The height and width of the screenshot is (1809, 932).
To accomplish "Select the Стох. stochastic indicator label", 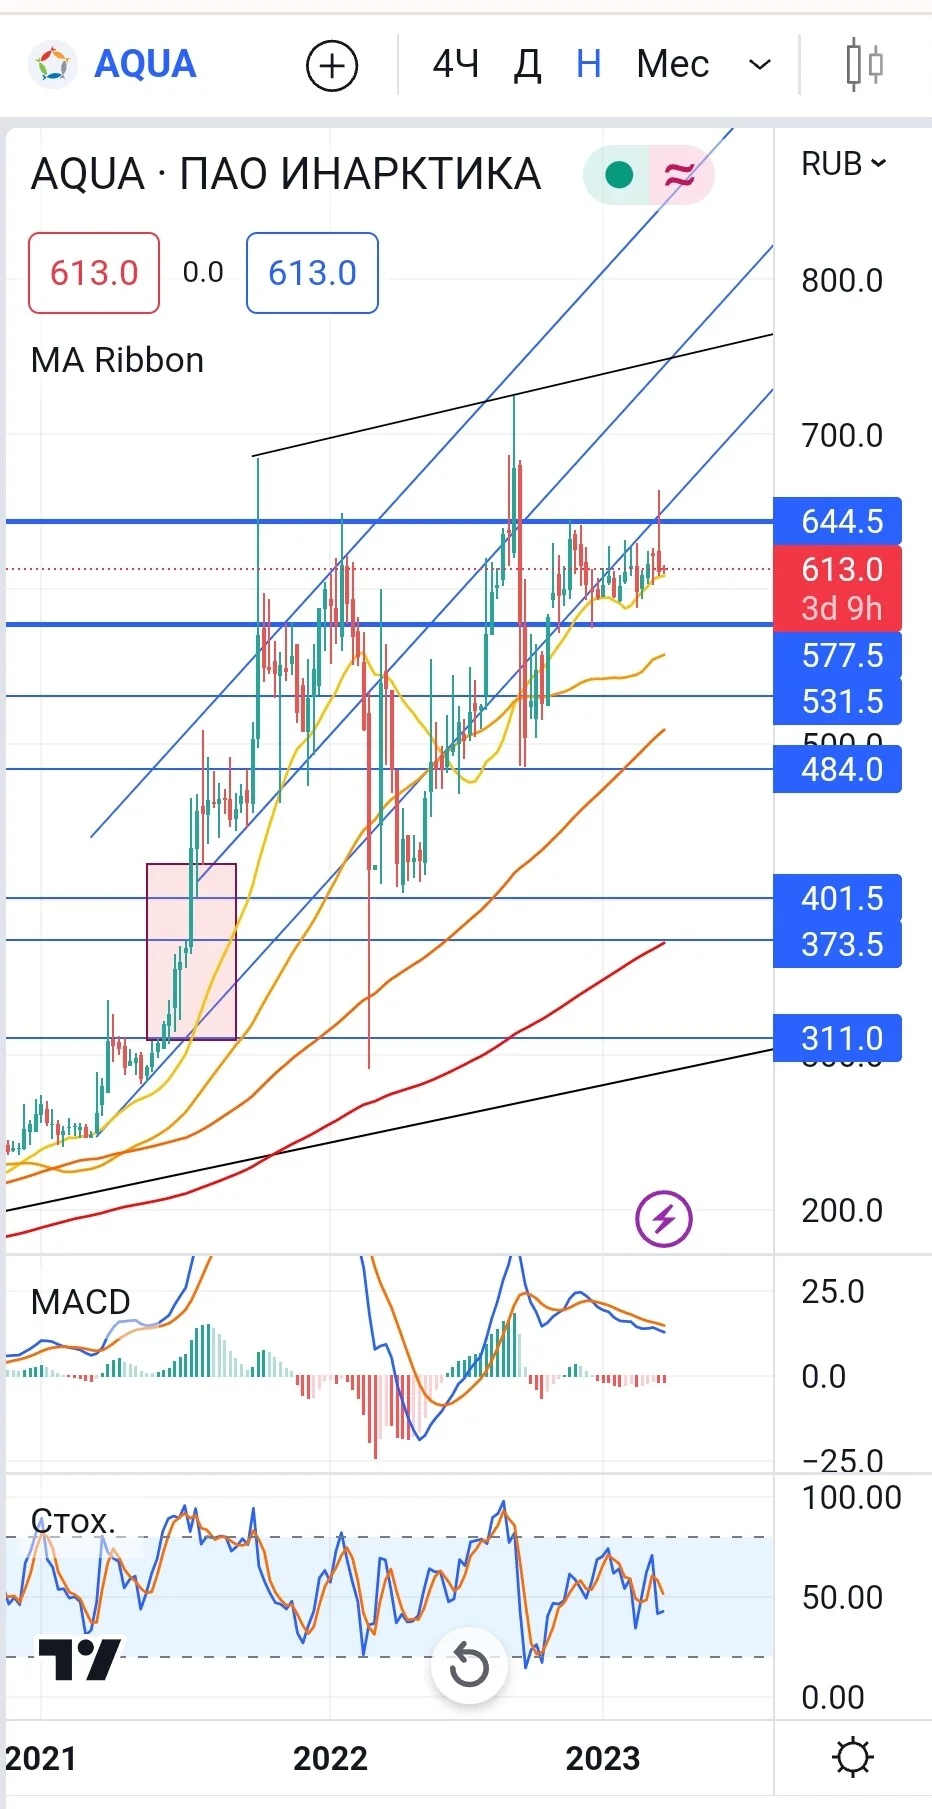I will tap(73, 1521).
